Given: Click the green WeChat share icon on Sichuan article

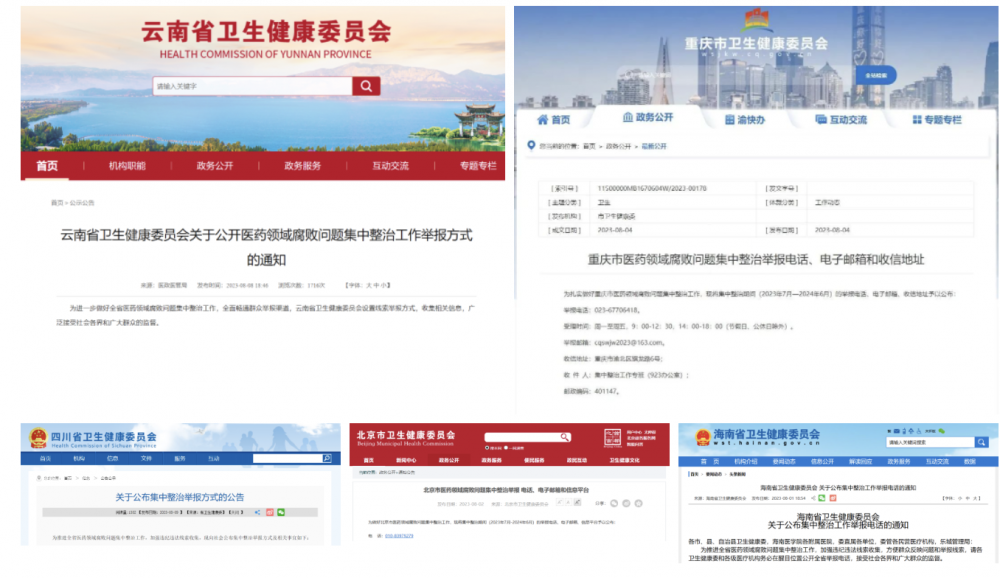Looking at the screenshot, I should tap(281, 512).
